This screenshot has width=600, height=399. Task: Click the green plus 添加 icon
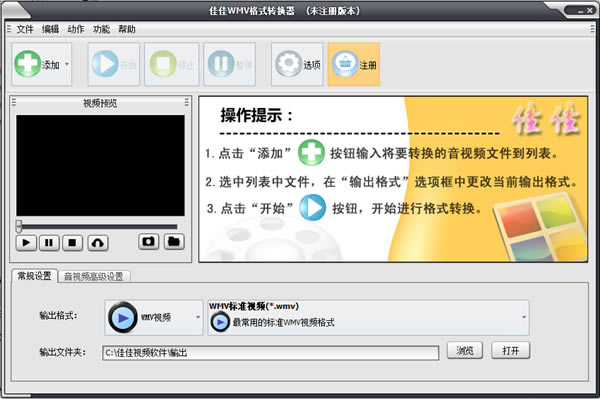(28, 64)
